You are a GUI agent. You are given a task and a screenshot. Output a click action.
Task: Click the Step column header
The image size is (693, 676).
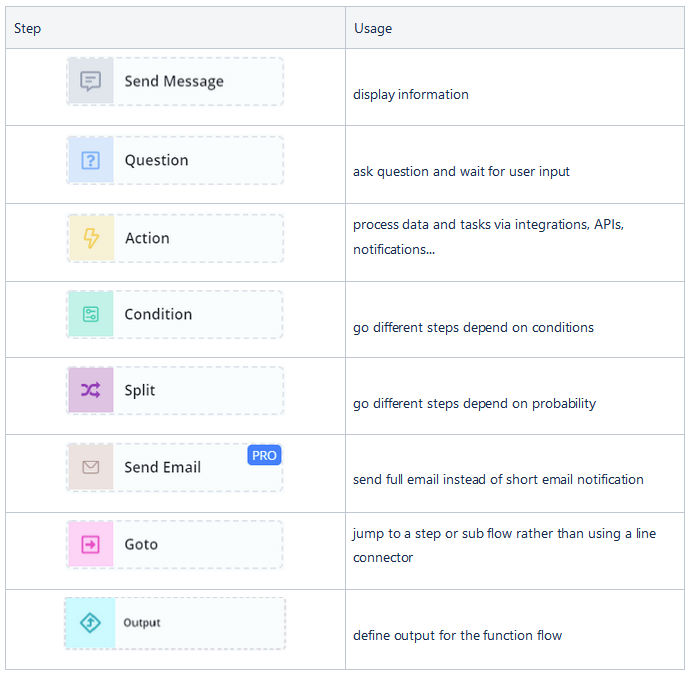click(27, 28)
